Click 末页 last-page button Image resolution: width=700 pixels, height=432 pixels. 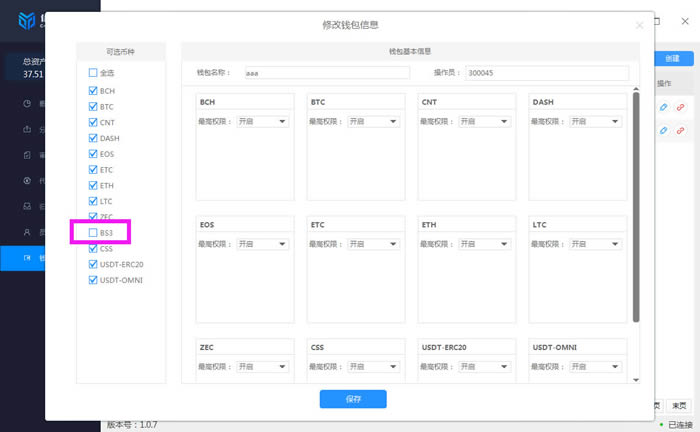(679, 406)
